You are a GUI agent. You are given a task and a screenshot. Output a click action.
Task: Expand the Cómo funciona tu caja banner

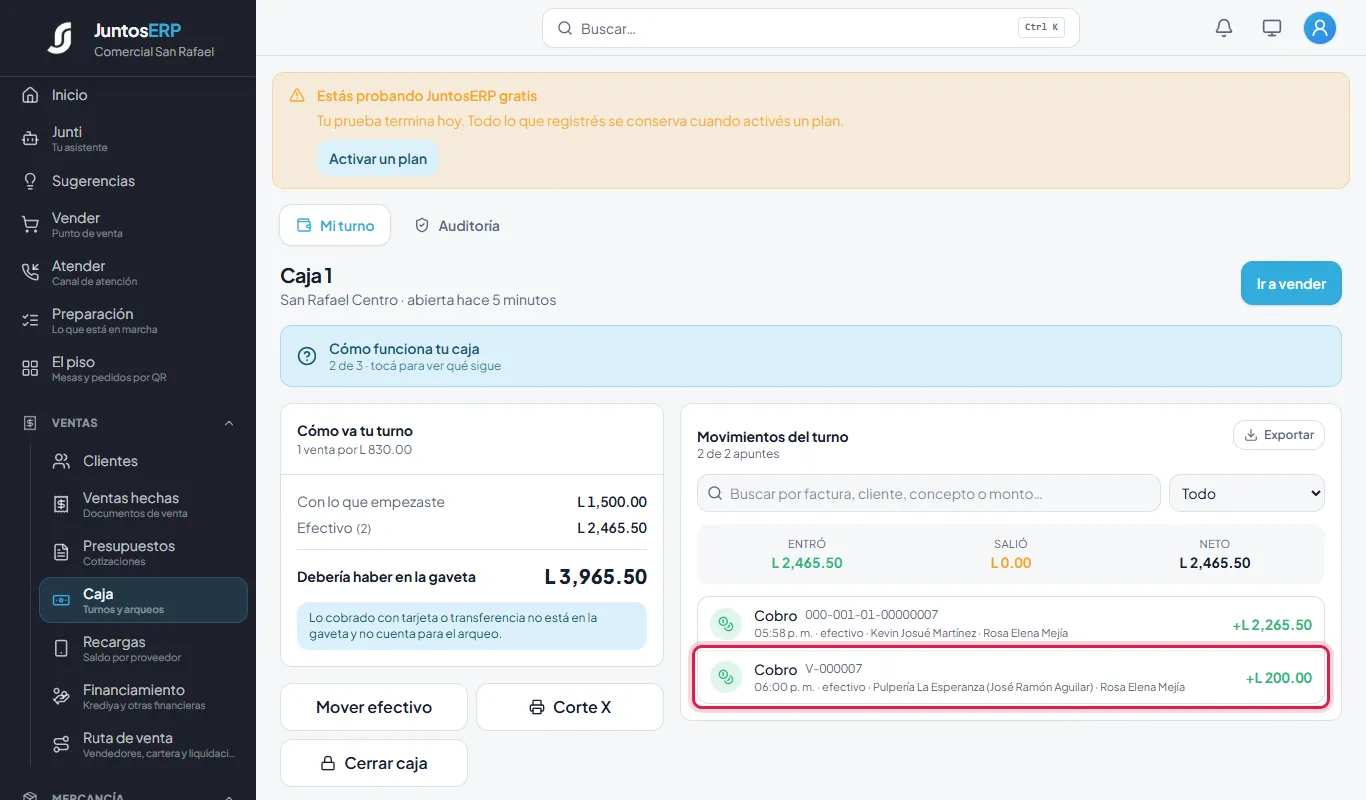coord(811,356)
